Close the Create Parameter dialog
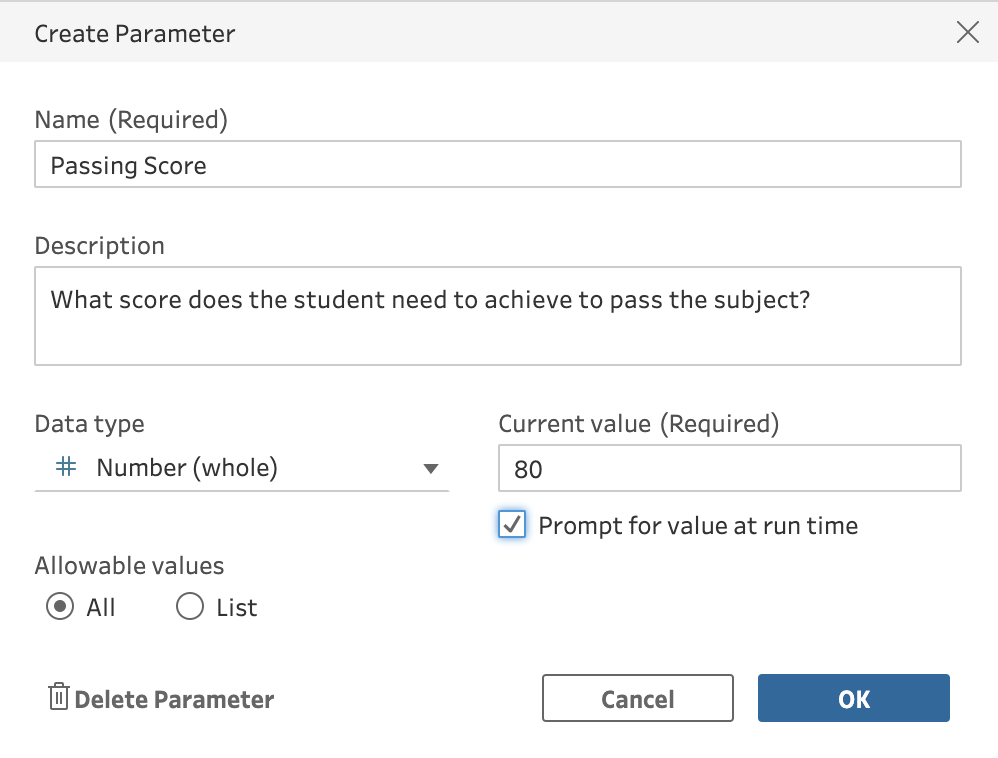Viewport: 998px width, 758px height. pos(967,33)
